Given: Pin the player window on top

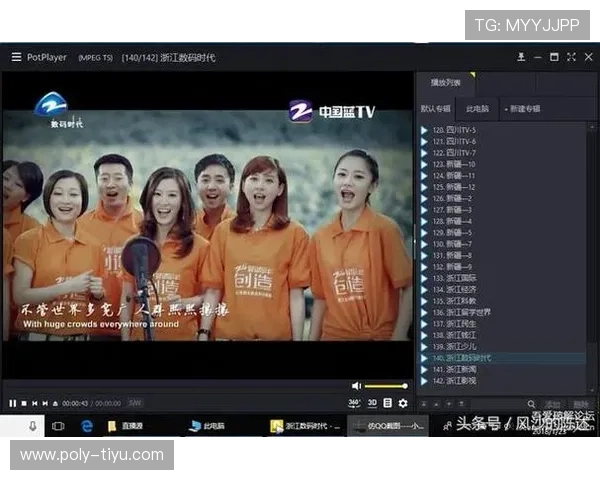Looking at the screenshot, I should [x=523, y=57].
